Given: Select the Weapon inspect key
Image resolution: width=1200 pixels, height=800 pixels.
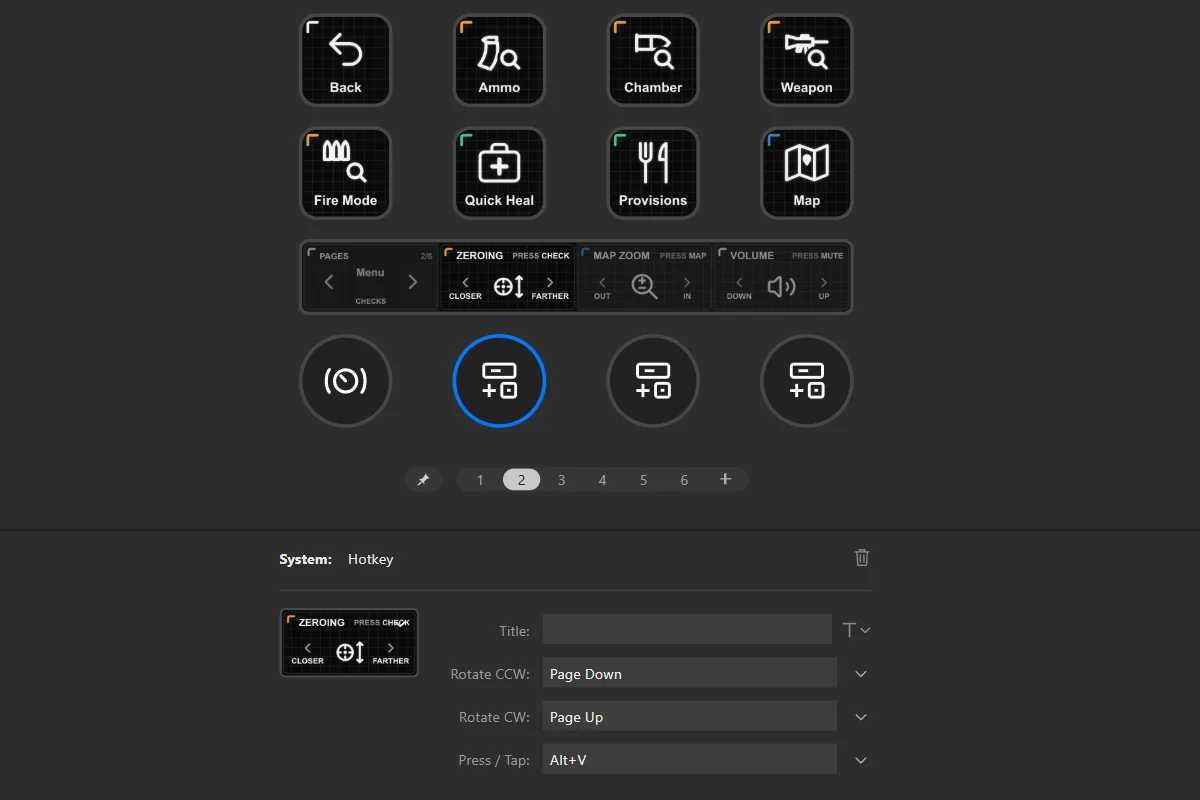Looking at the screenshot, I should tap(807, 60).
